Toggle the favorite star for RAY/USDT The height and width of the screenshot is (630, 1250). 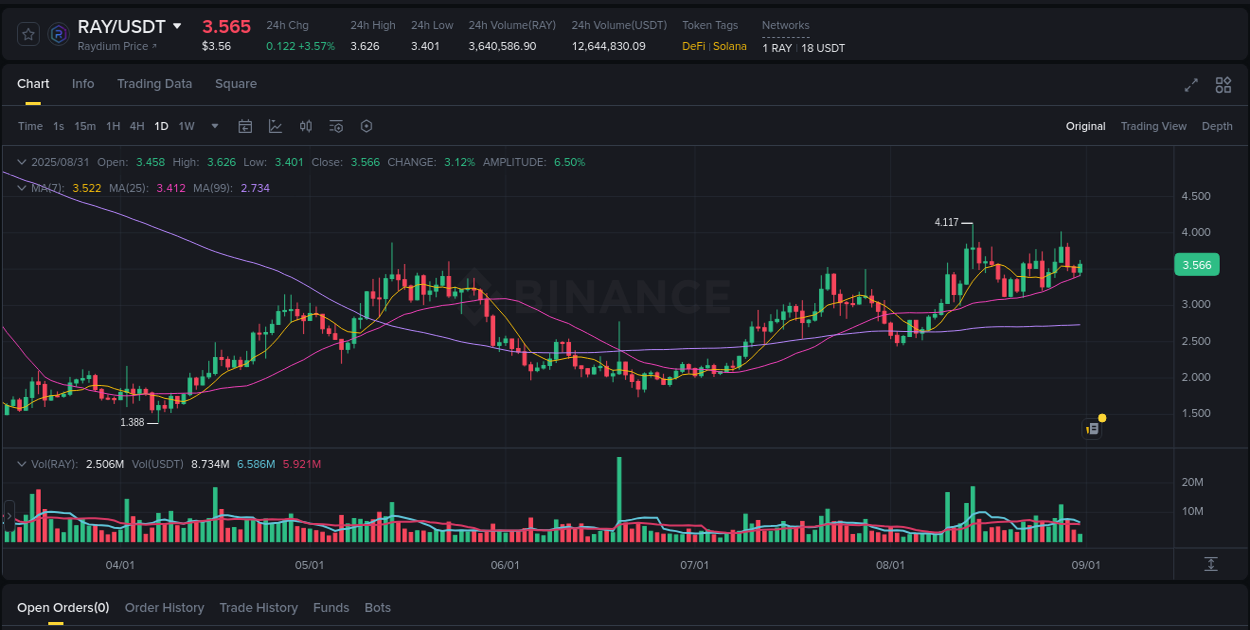pos(28,33)
